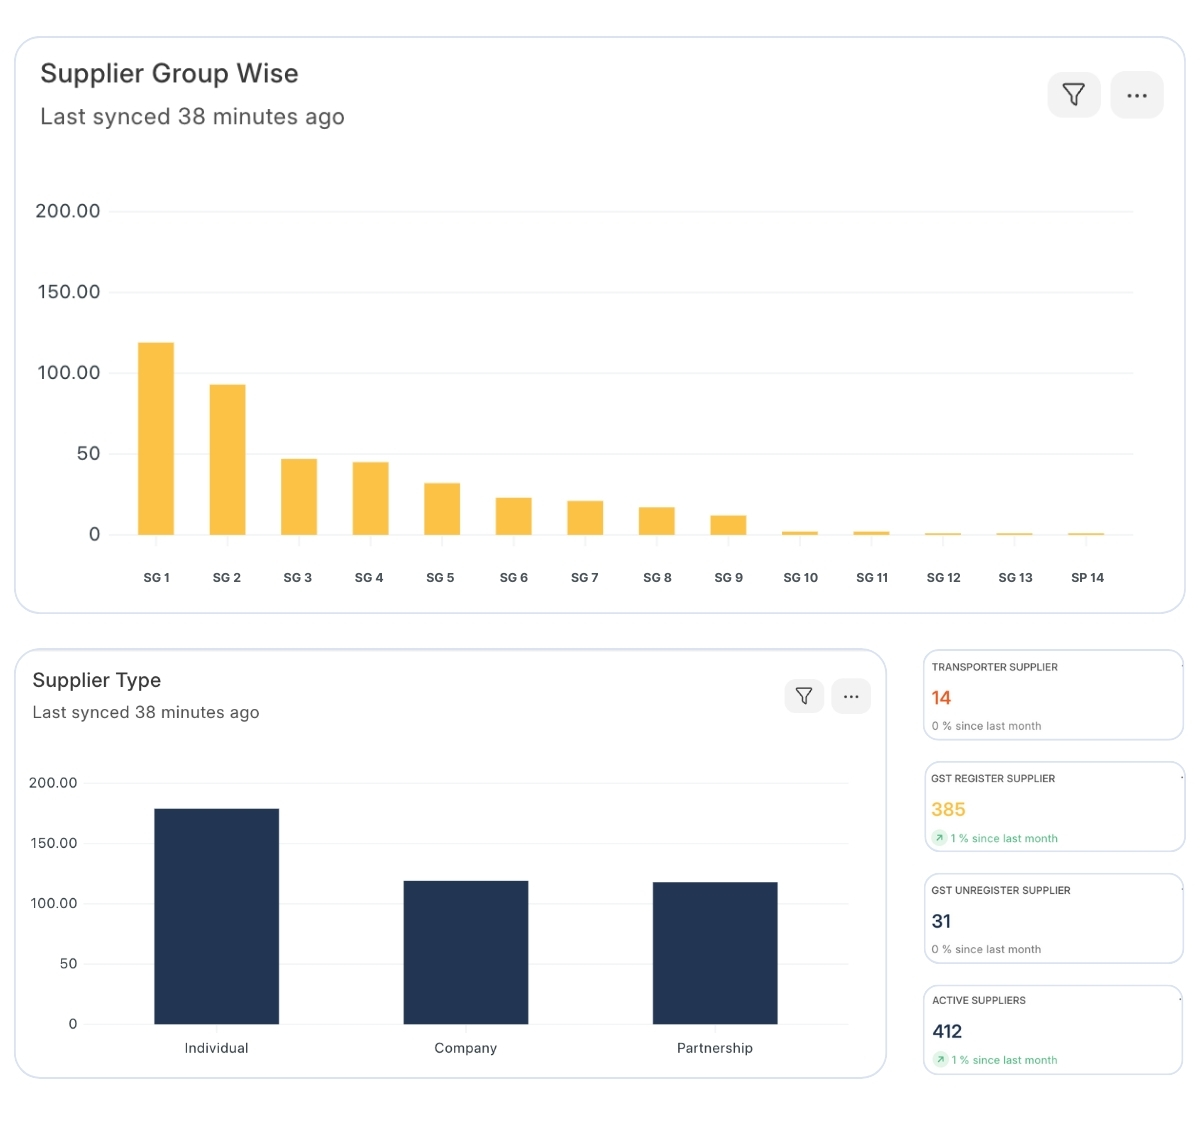Open filter for Supplier Group Wise chart
This screenshot has width=1200, height=1122.
(1073, 95)
